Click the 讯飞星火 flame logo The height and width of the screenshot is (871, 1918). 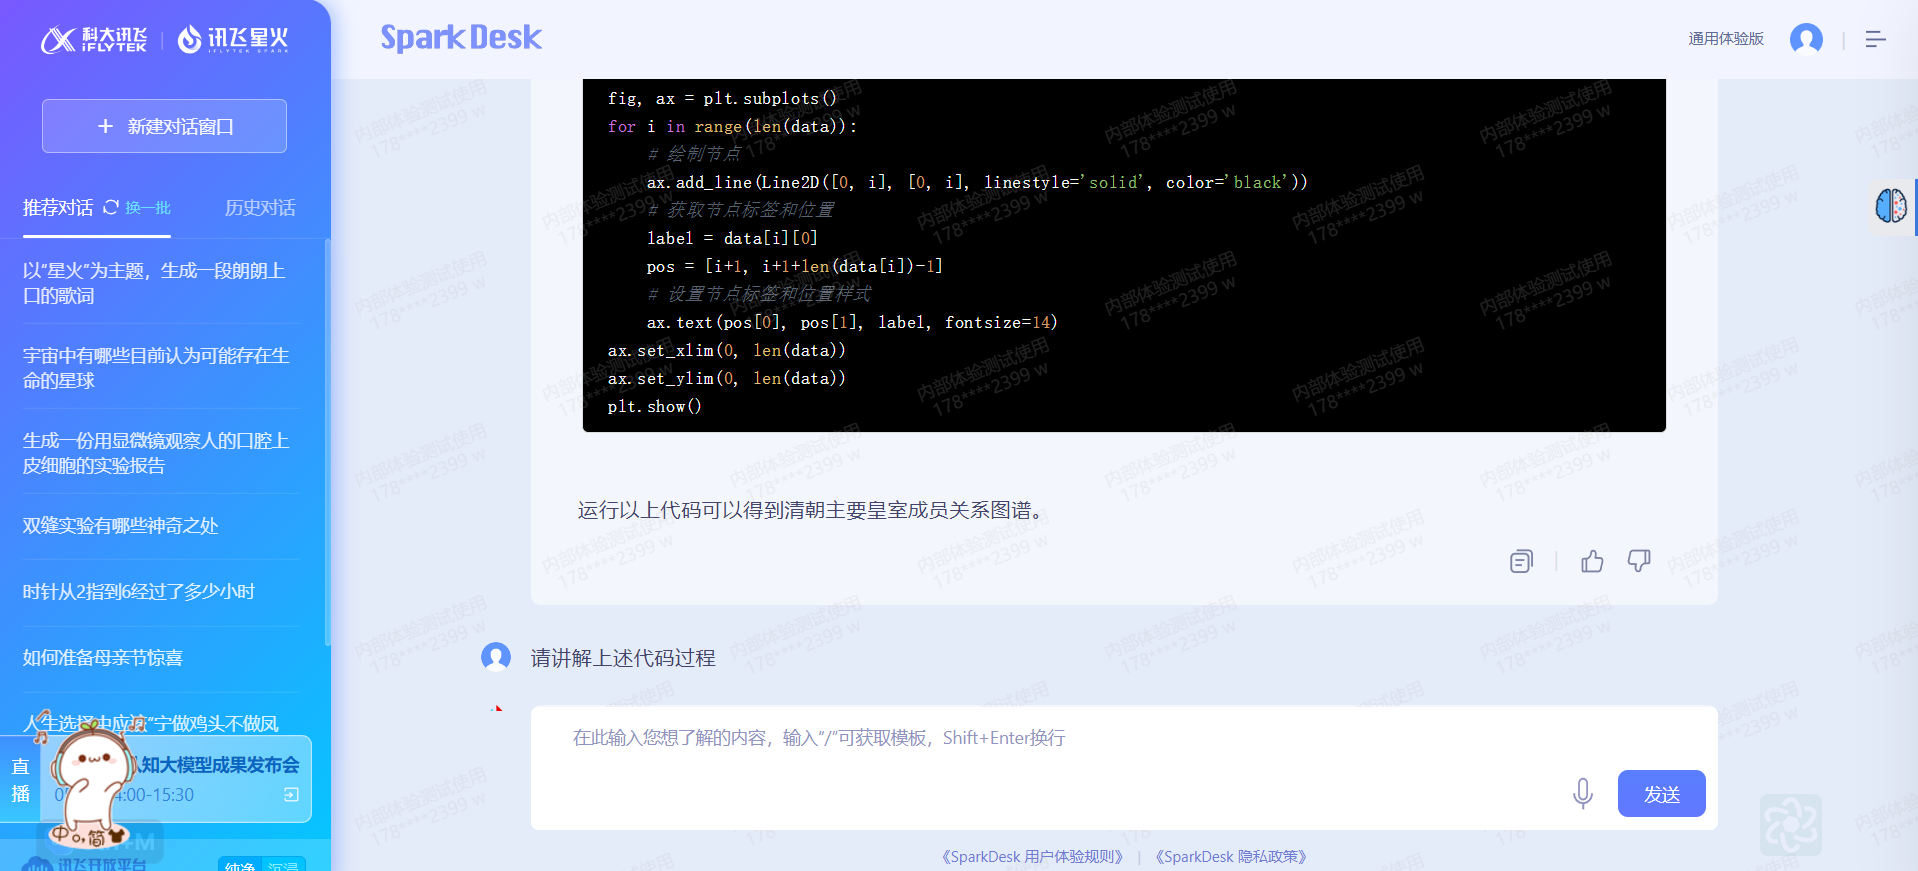[233, 39]
